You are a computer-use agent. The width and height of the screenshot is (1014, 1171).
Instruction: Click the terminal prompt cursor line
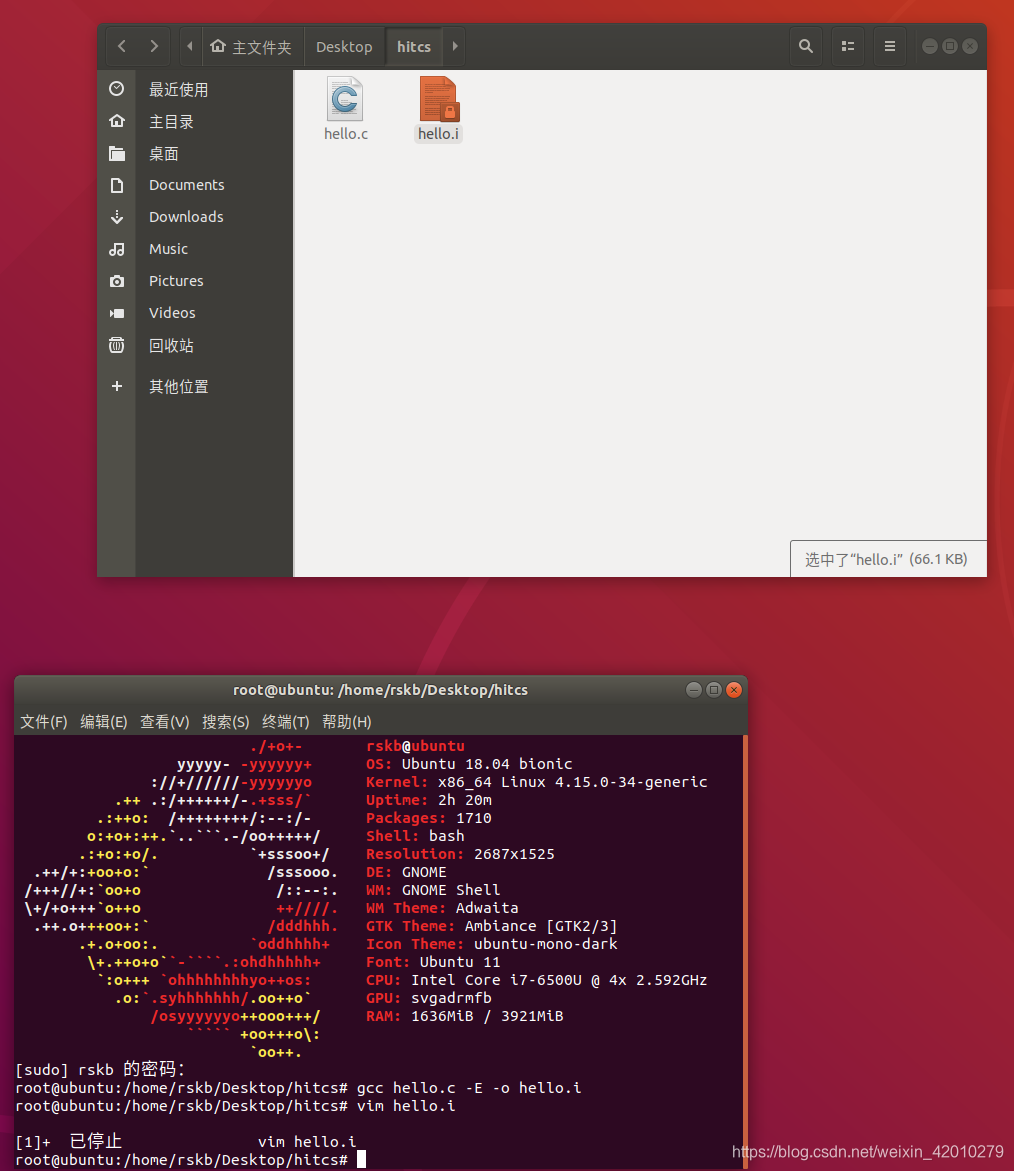[x=190, y=1160]
